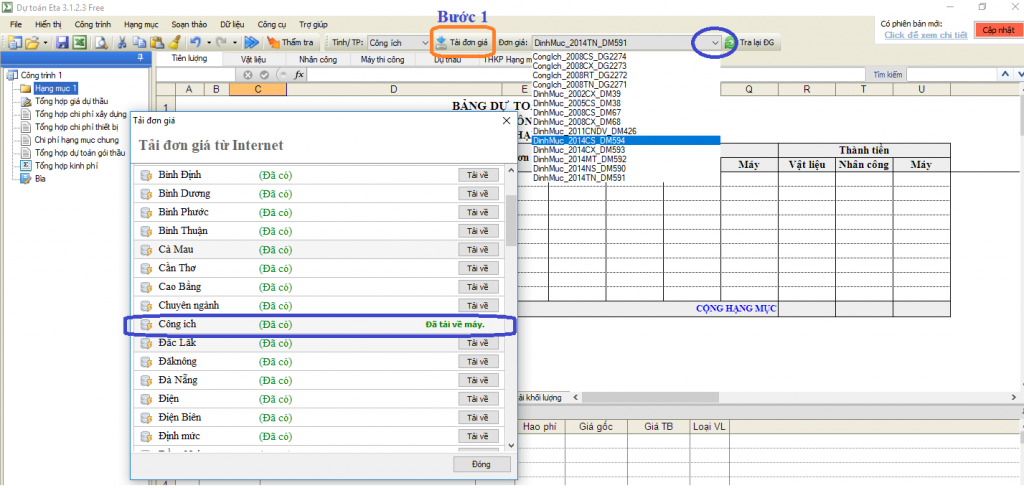1024x488 pixels.
Task: Click the Thẩm tra toolbar icon
Action: pos(274,43)
